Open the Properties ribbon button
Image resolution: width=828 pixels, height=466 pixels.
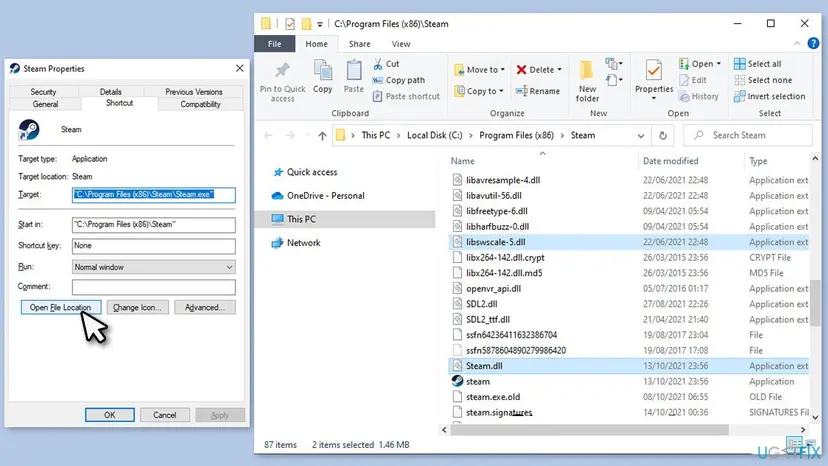[654, 79]
